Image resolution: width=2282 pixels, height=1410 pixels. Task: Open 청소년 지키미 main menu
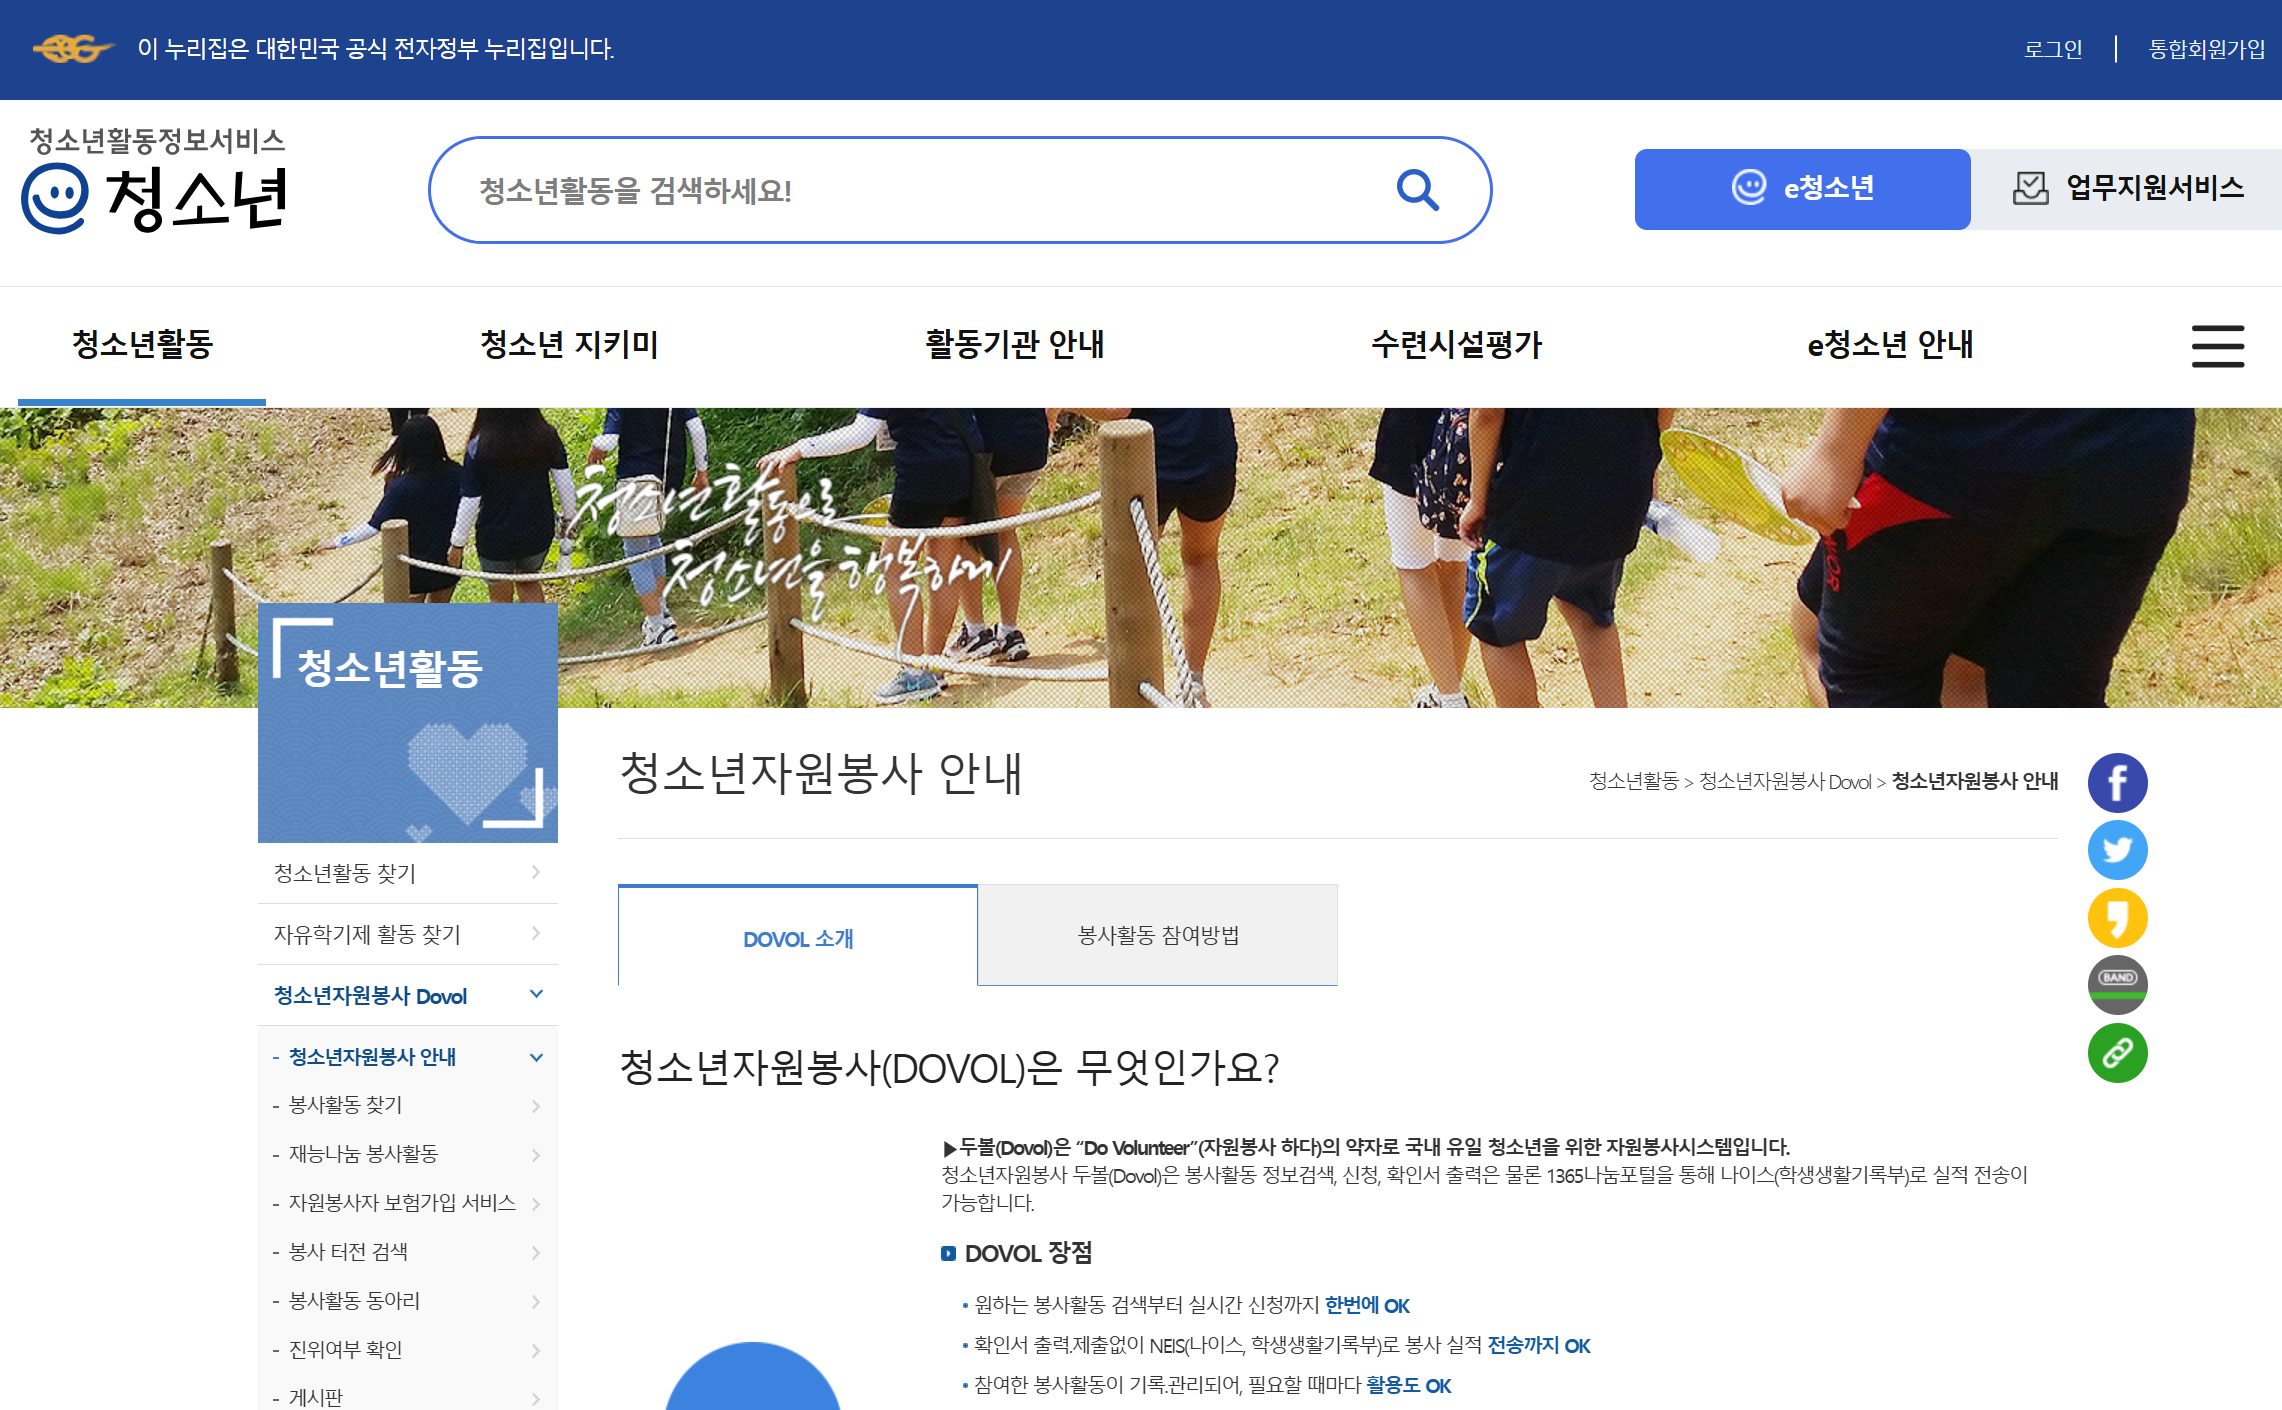click(x=569, y=345)
